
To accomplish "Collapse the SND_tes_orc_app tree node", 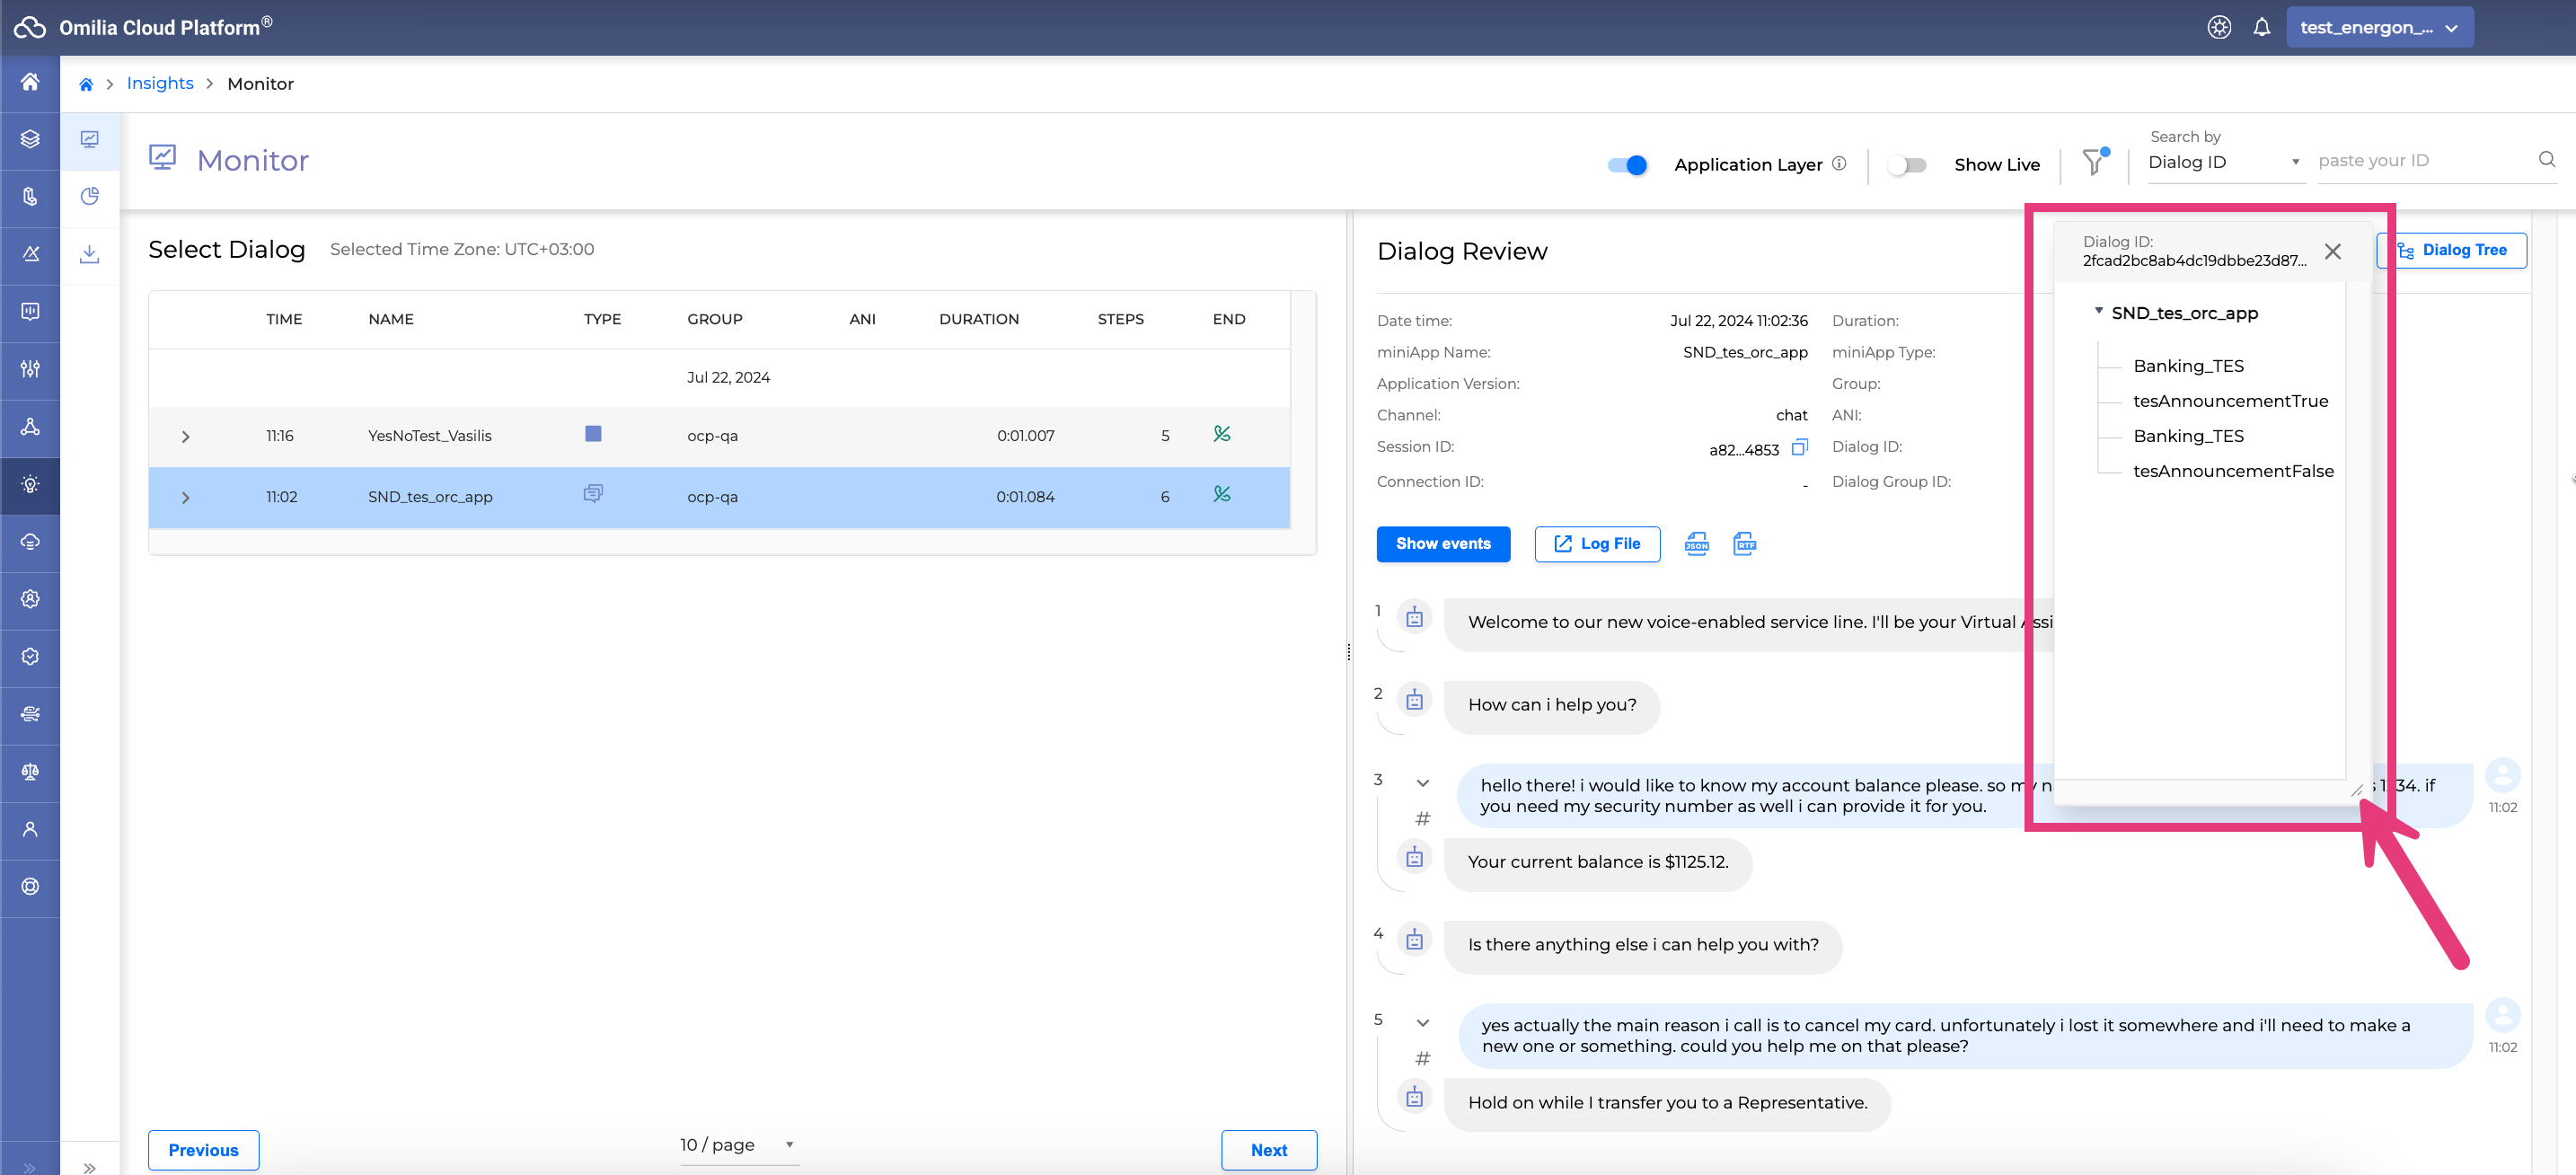I will pyautogui.click(x=2098, y=312).
